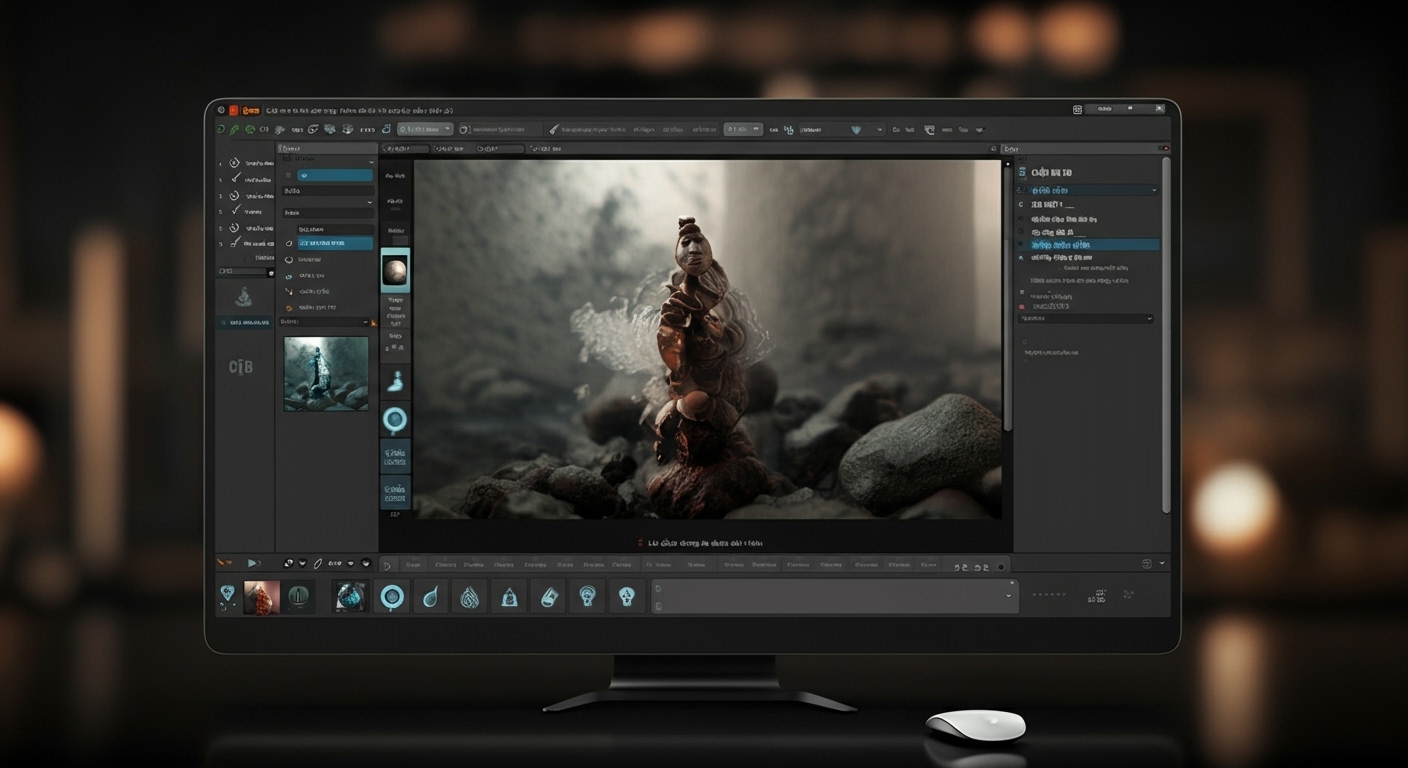Viewport: 1408px width, 768px height.
Task: Click the highlighted circular brush in the shelf
Action: (x=392, y=598)
